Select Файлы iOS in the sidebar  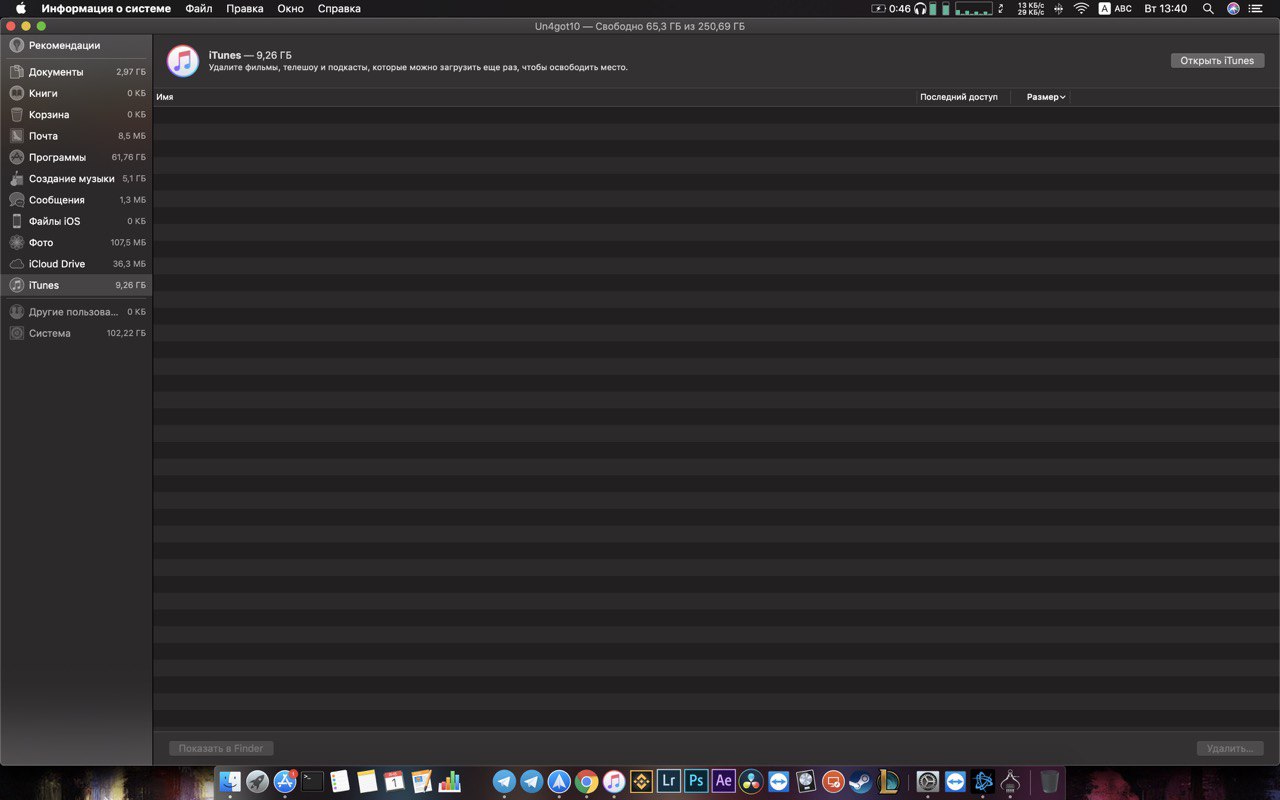pyautogui.click(x=76, y=221)
